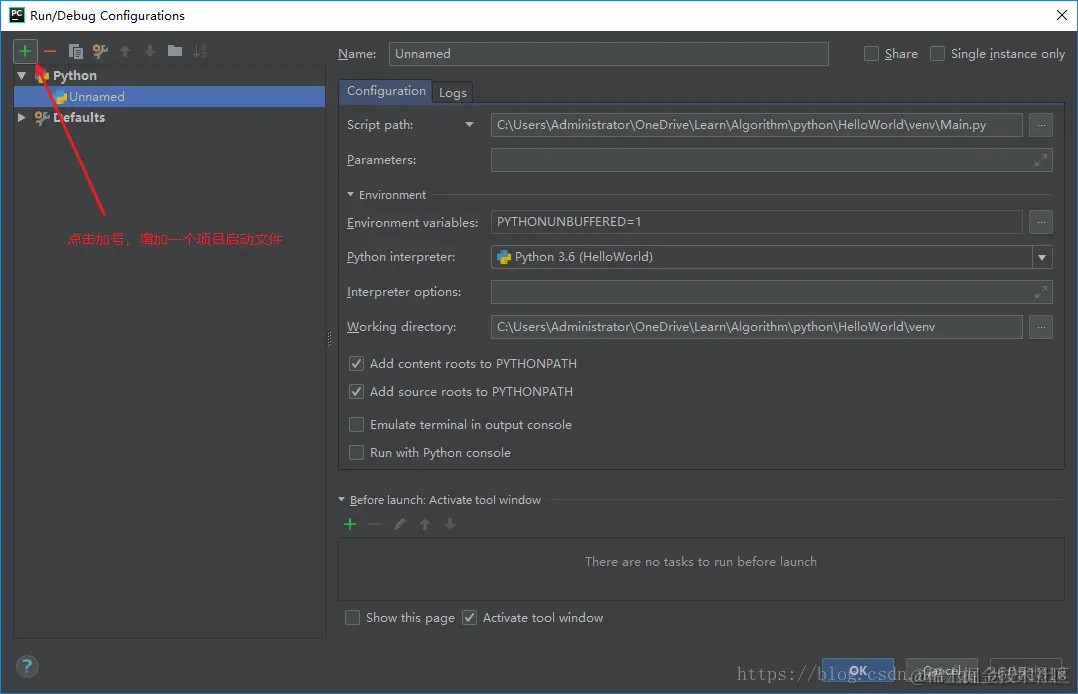1078x694 pixels.
Task: Collapse the Environment section
Action: click(351, 195)
